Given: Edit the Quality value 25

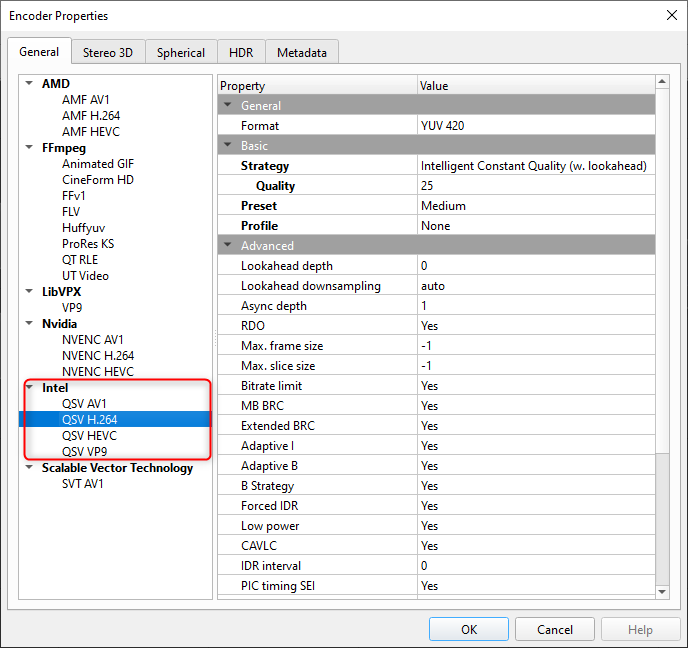Looking at the screenshot, I should [x=535, y=186].
